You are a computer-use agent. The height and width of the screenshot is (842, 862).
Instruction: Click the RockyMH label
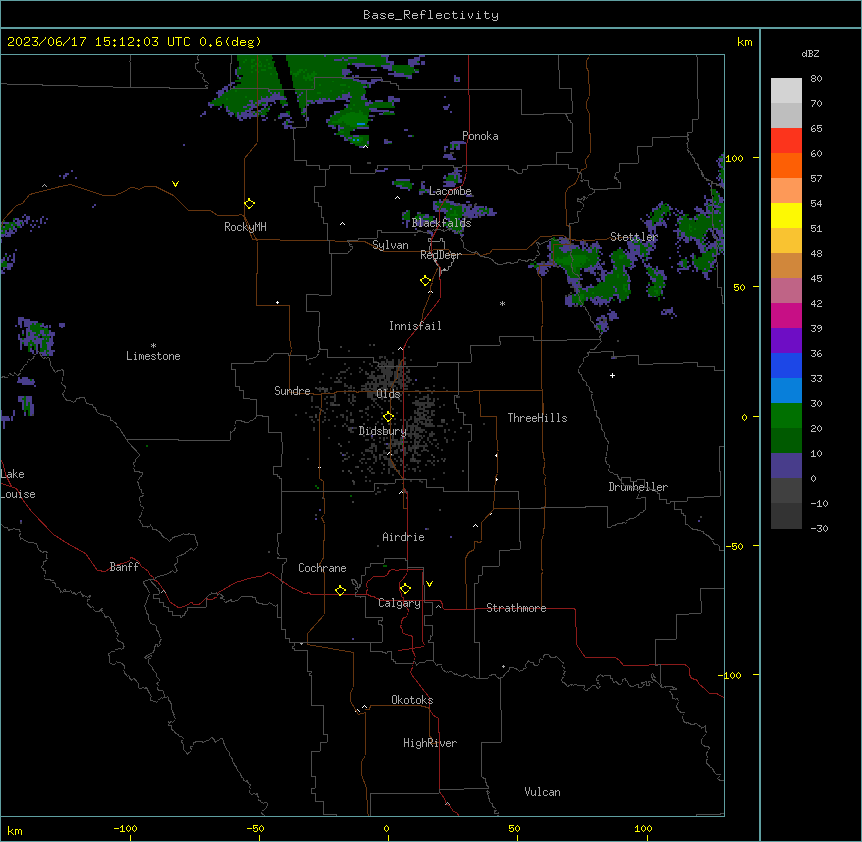click(245, 227)
